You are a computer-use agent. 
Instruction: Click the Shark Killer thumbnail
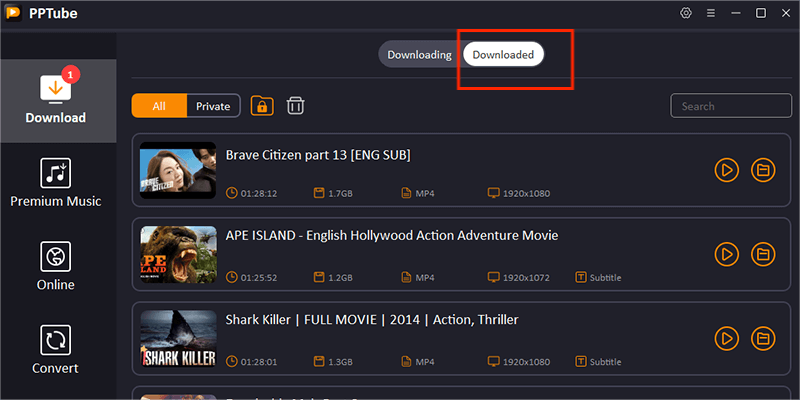(x=178, y=338)
